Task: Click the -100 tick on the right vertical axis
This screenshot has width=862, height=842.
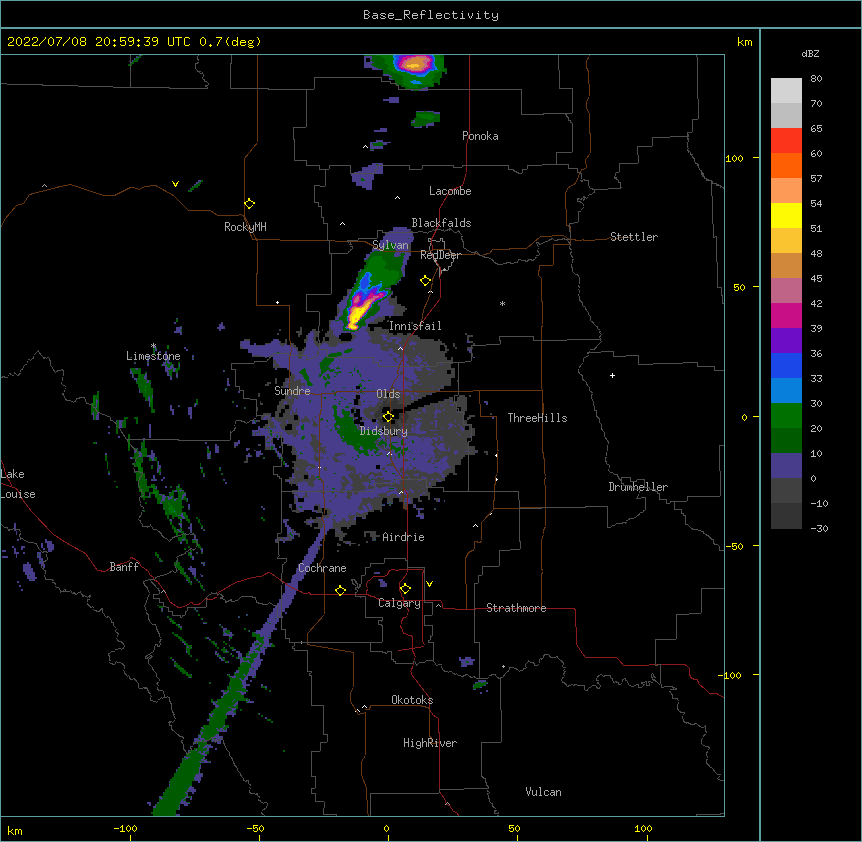Action: 731,675
